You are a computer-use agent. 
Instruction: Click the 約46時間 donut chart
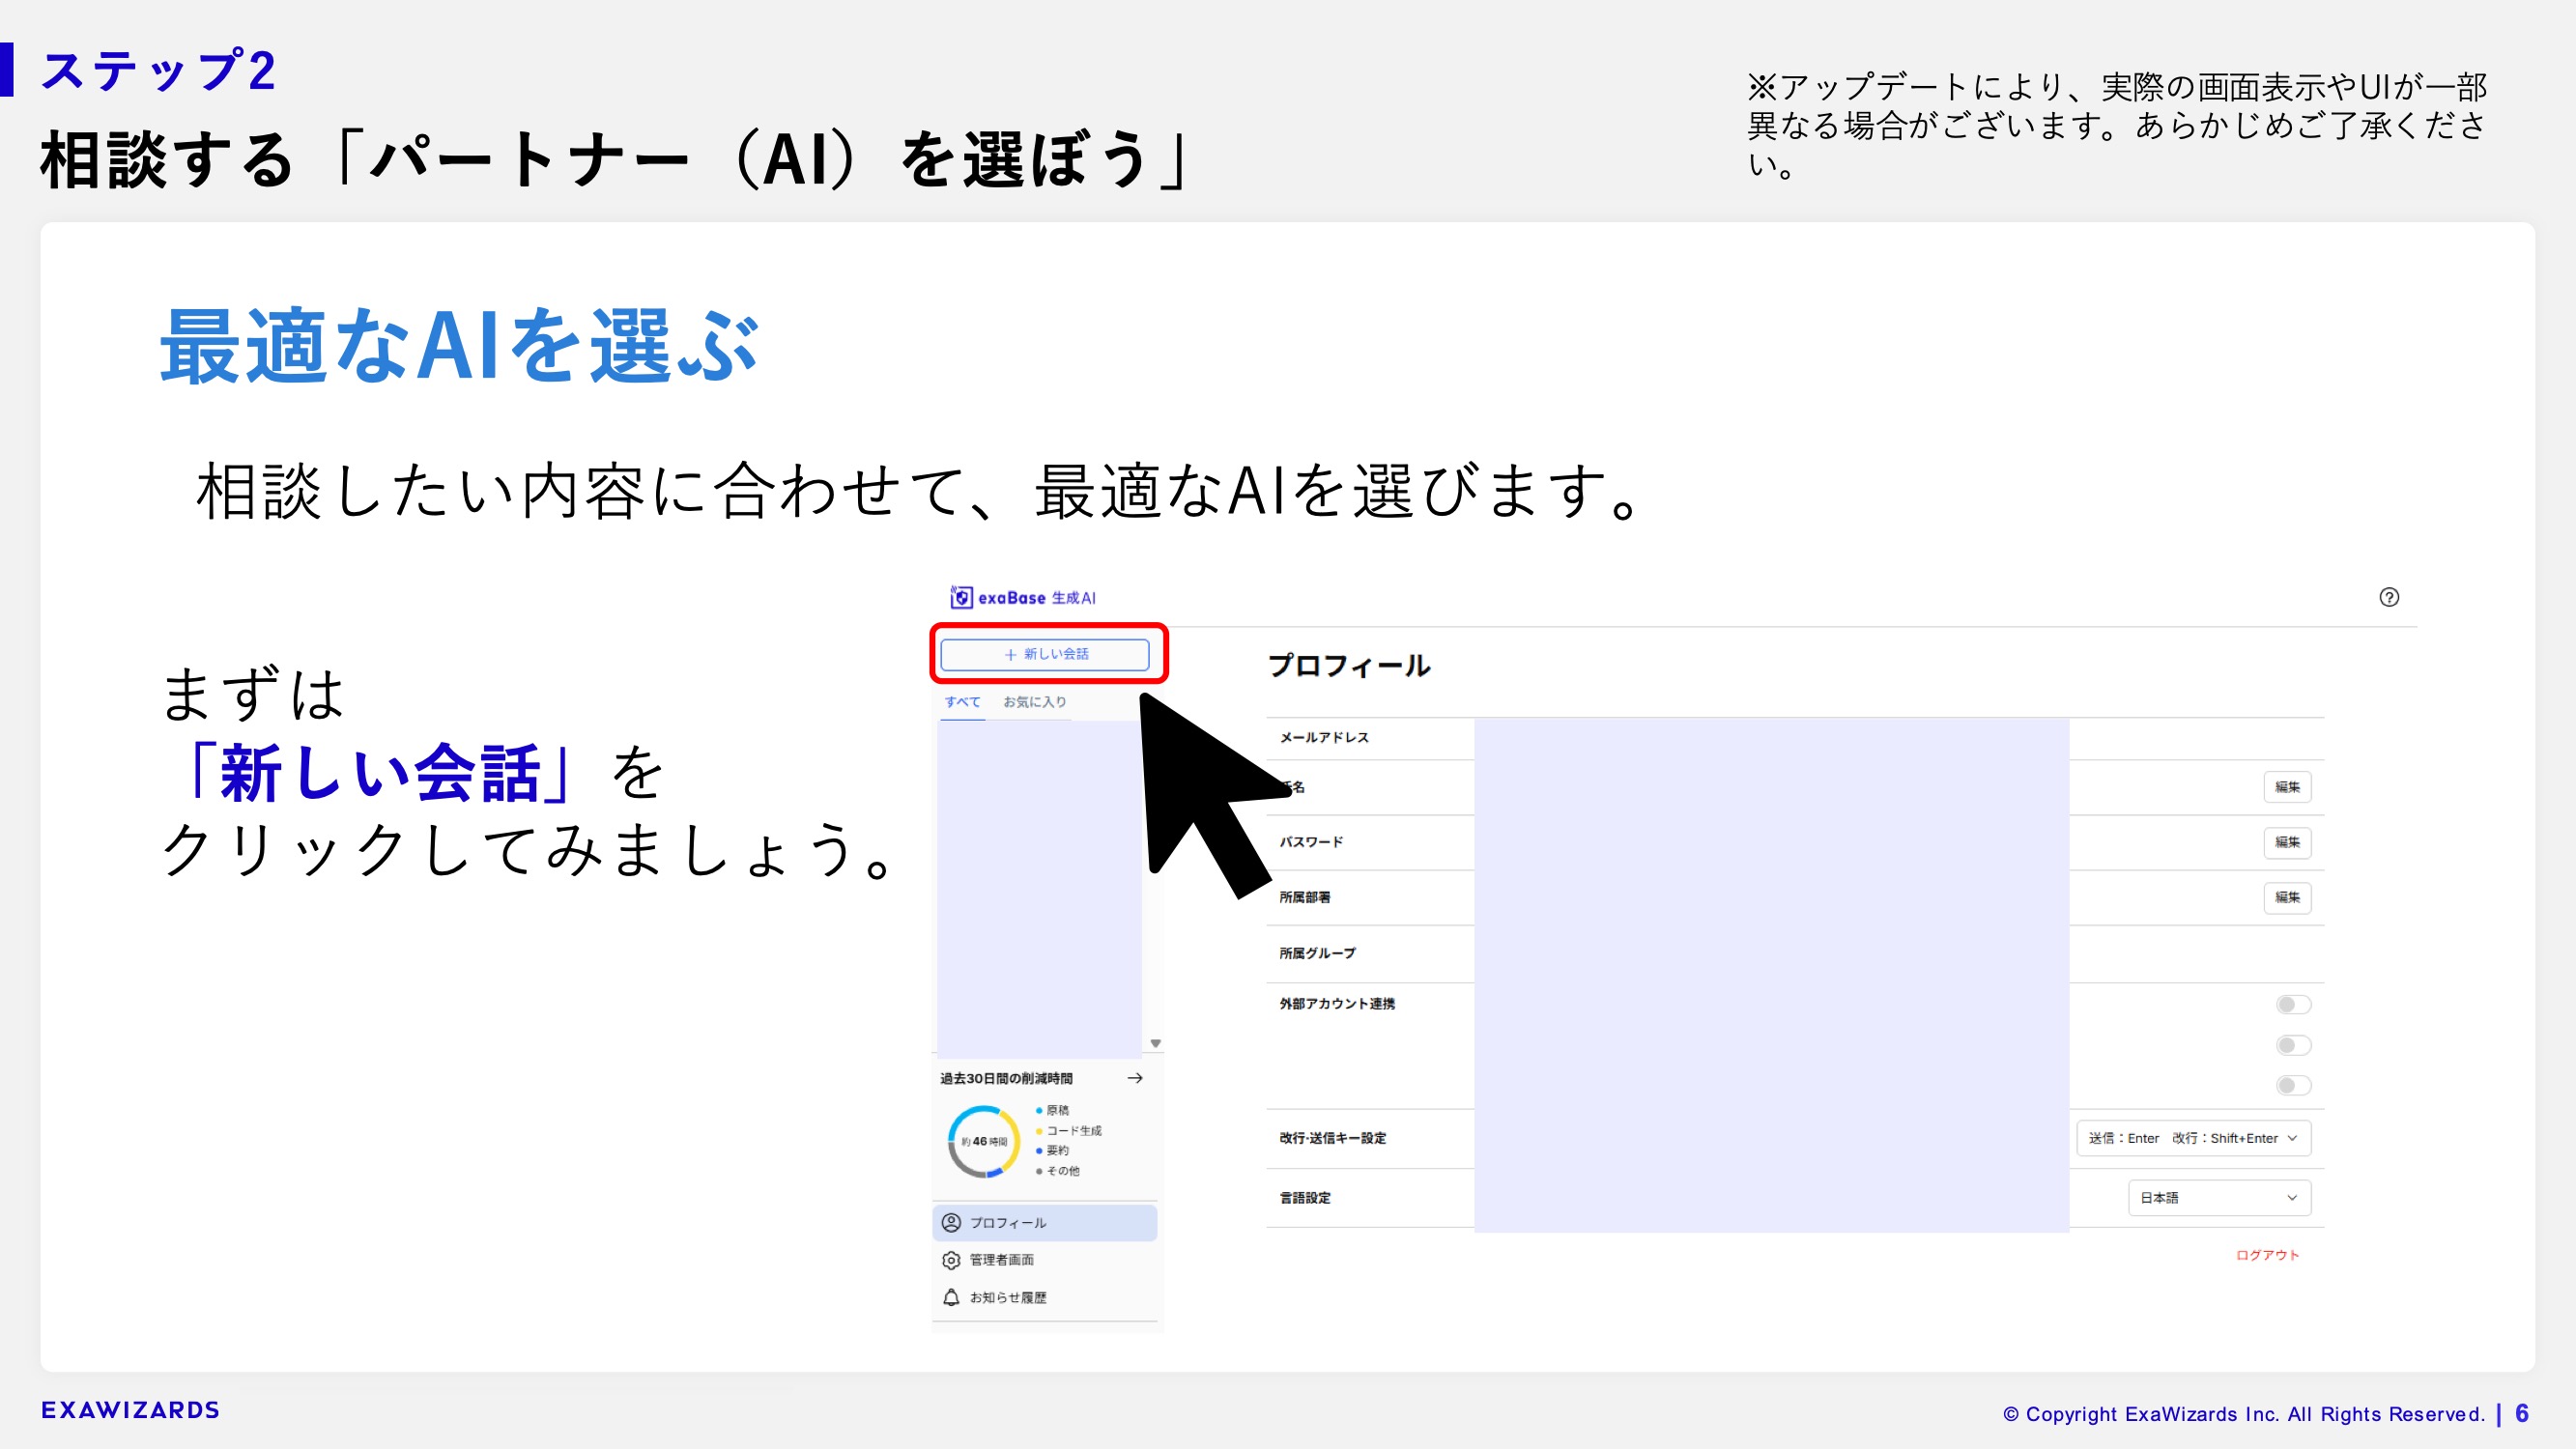(984, 1141)
